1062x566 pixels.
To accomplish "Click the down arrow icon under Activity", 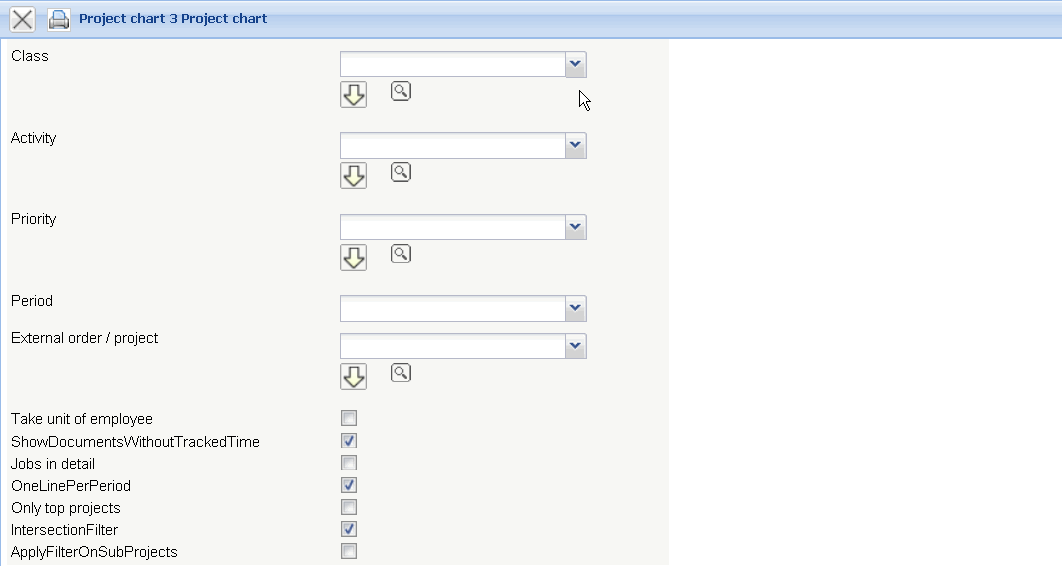I will [353, 176].
